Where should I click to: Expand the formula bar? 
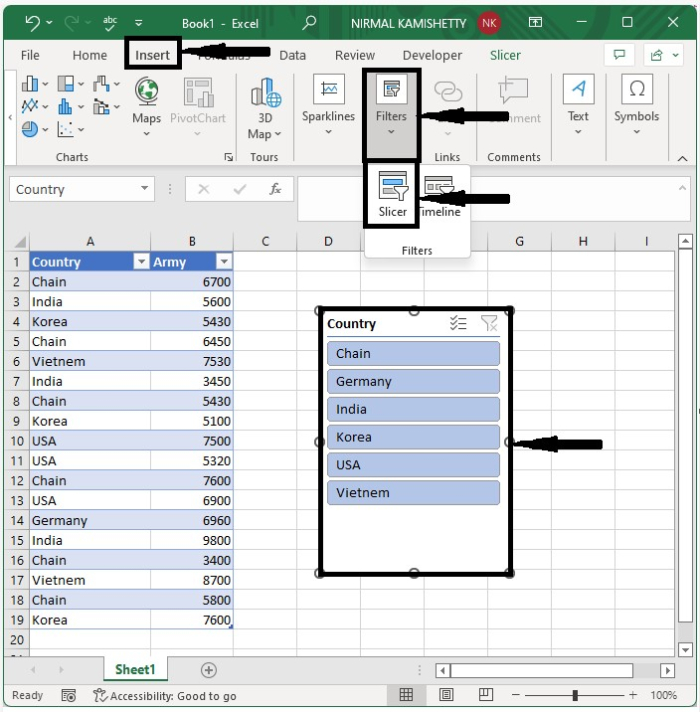pyautogui.click(x=682, y=188)
